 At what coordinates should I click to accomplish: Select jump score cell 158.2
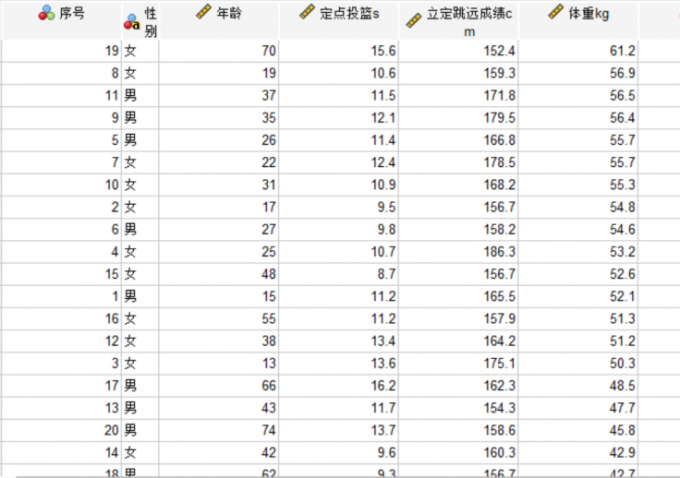click(x=458, y=230)
